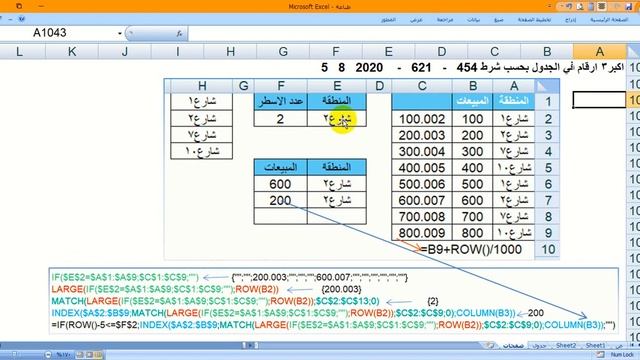This screenshot has width=640, height=360.
Task: Click the macro record icon in status bar
Action: coord(600,354)
